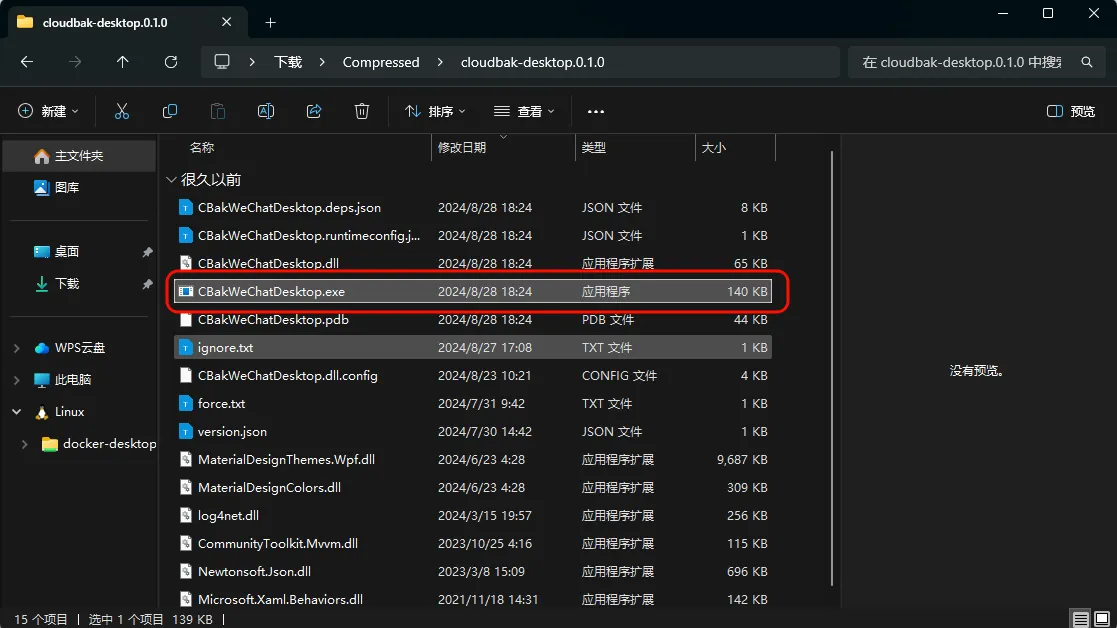The image size is (1117, 628).
Task: Select 主文件夹 in the sidebar
Action: point(78,156)
